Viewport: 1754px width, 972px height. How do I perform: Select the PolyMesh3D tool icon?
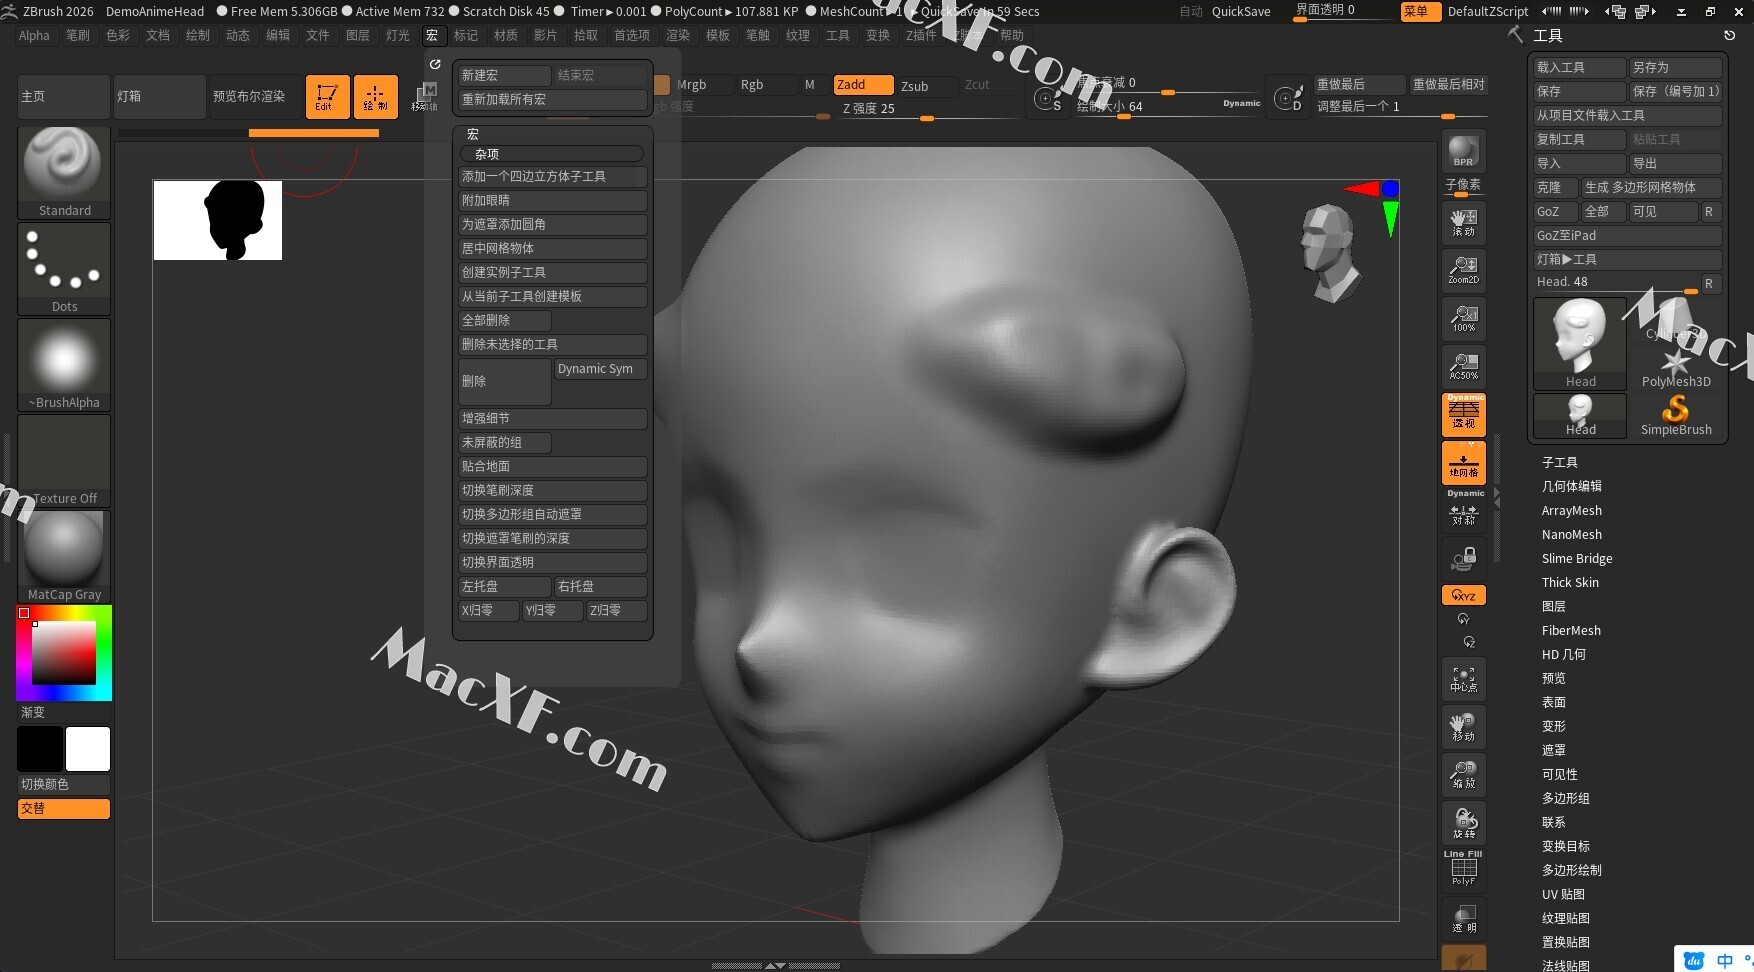click(x=1676, y=367)
